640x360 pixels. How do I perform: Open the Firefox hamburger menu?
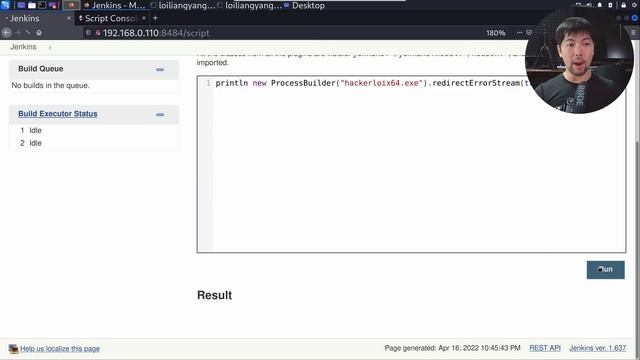[x=633, y=33]
